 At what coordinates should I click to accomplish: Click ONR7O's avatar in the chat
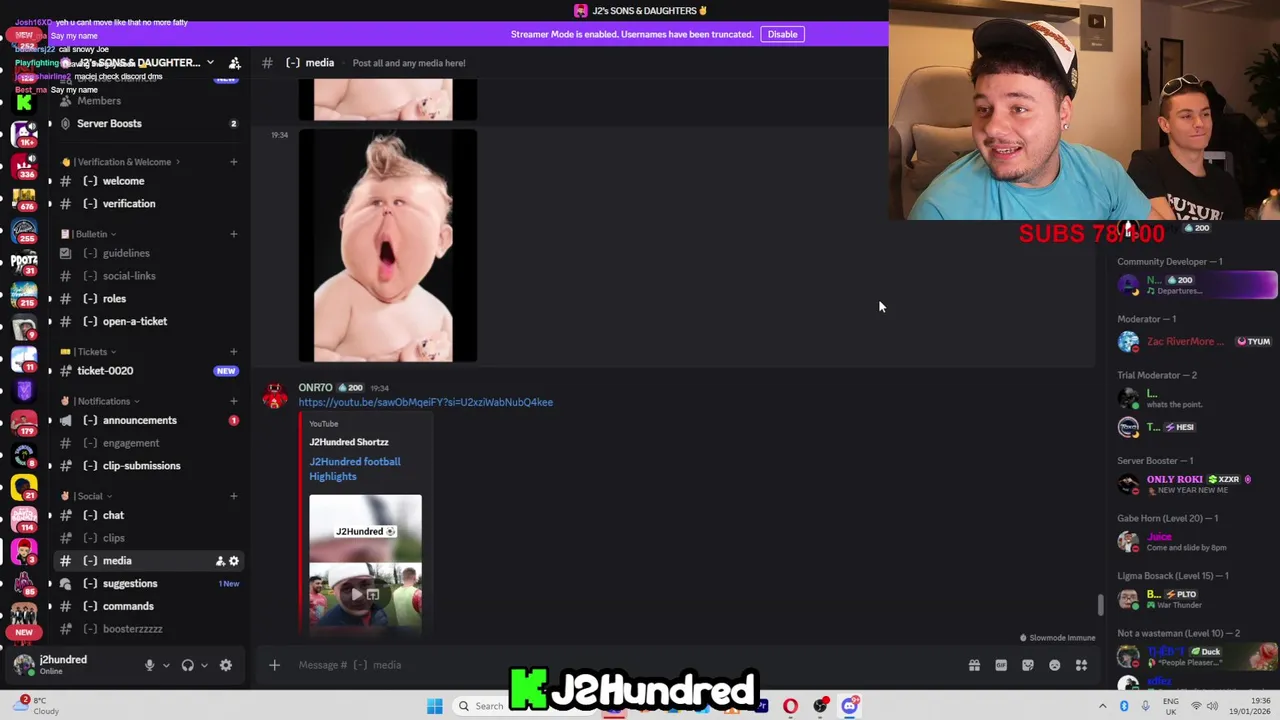point(274,397)
